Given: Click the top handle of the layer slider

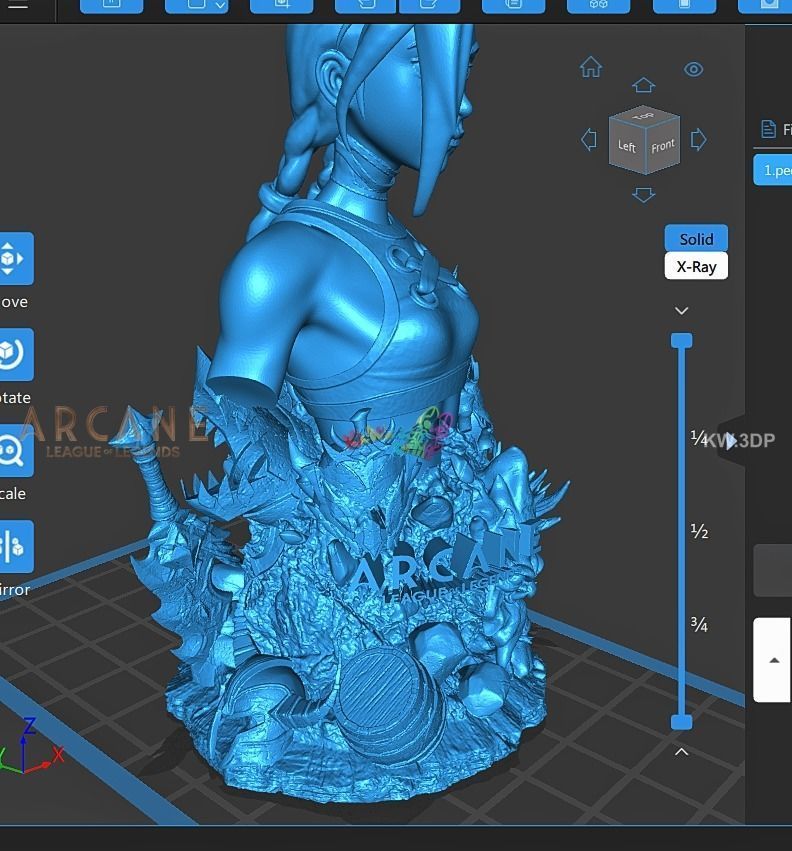Looking at the screenshot, I should (682, 340).
